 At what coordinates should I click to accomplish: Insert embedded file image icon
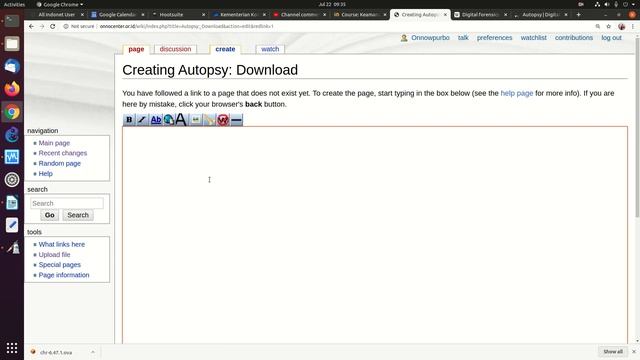(x=196, y=120)
